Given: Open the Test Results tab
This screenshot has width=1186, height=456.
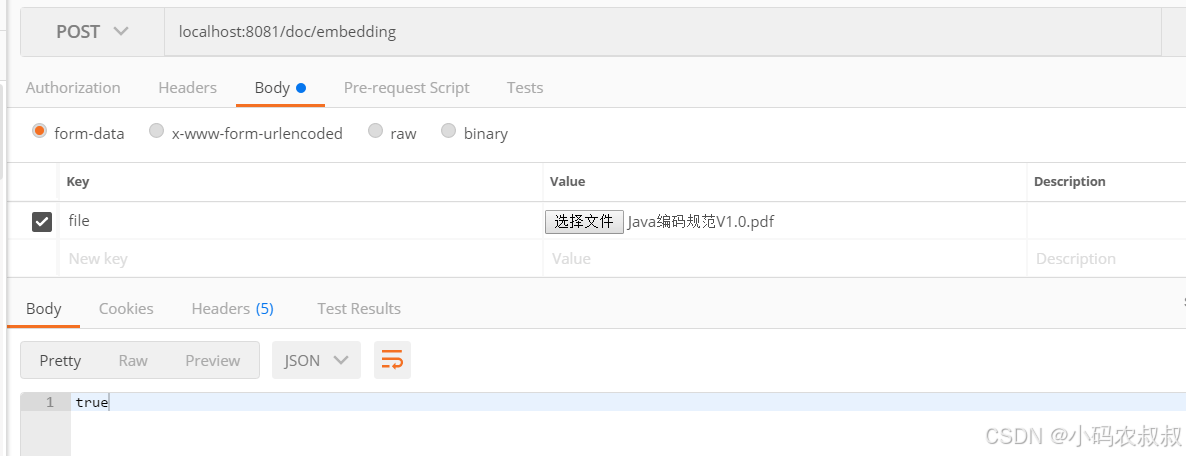Looking at the screenshot, I should 359,309.
